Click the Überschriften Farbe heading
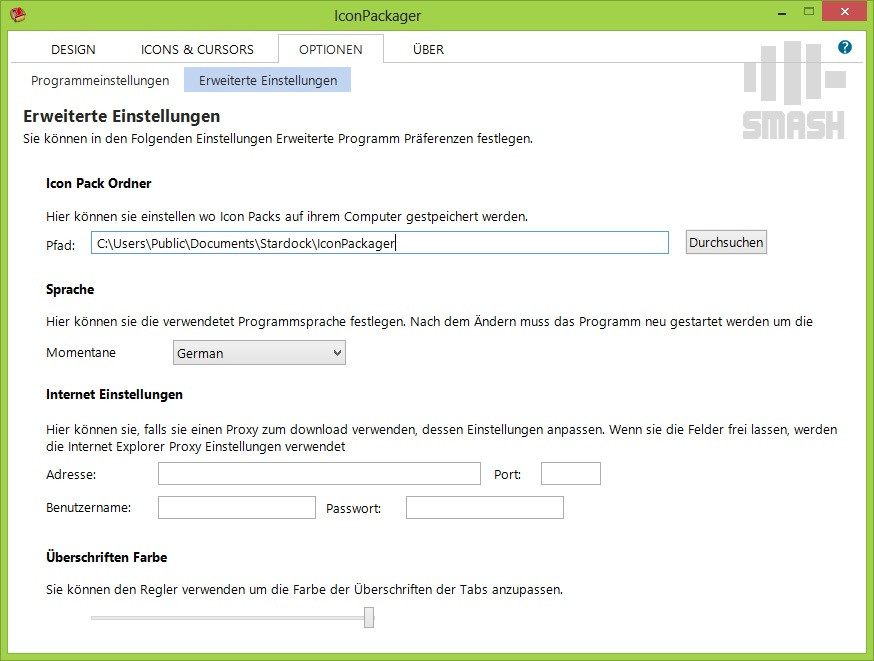This screenshot has width=874, height=661. coord(106,557)
